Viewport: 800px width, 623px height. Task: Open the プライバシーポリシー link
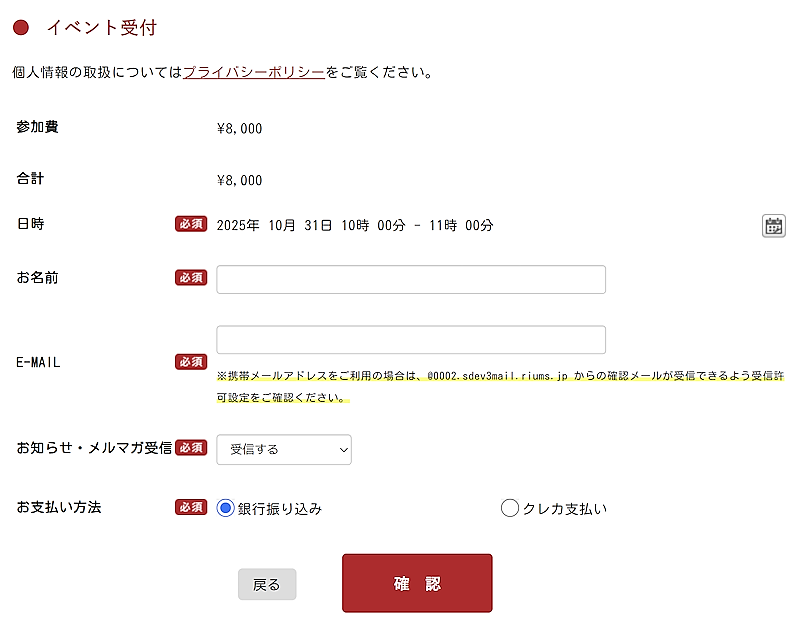254,72
